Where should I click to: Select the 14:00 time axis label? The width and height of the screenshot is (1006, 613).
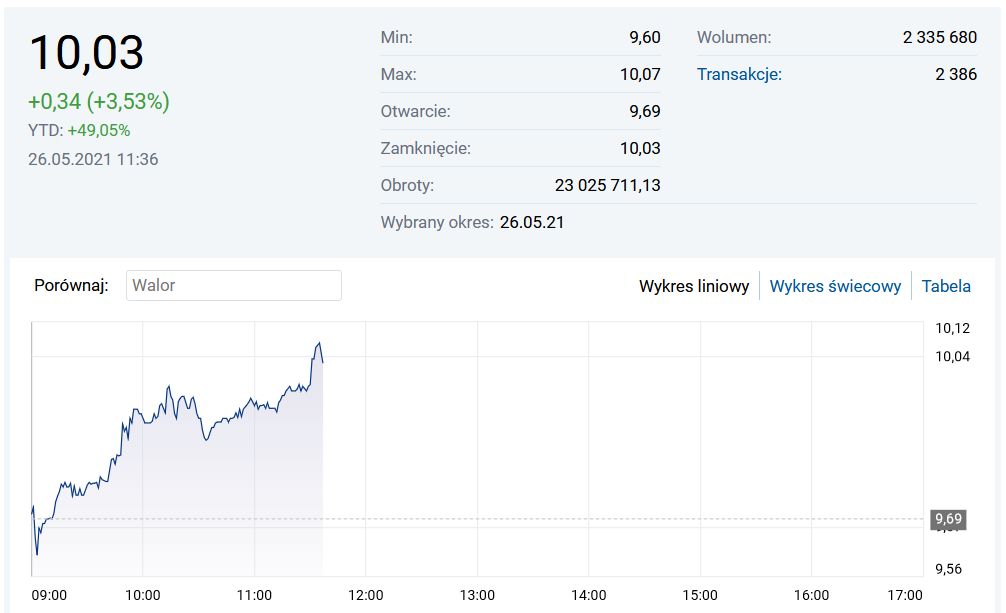pyautogui.click(x=588, y=595)
